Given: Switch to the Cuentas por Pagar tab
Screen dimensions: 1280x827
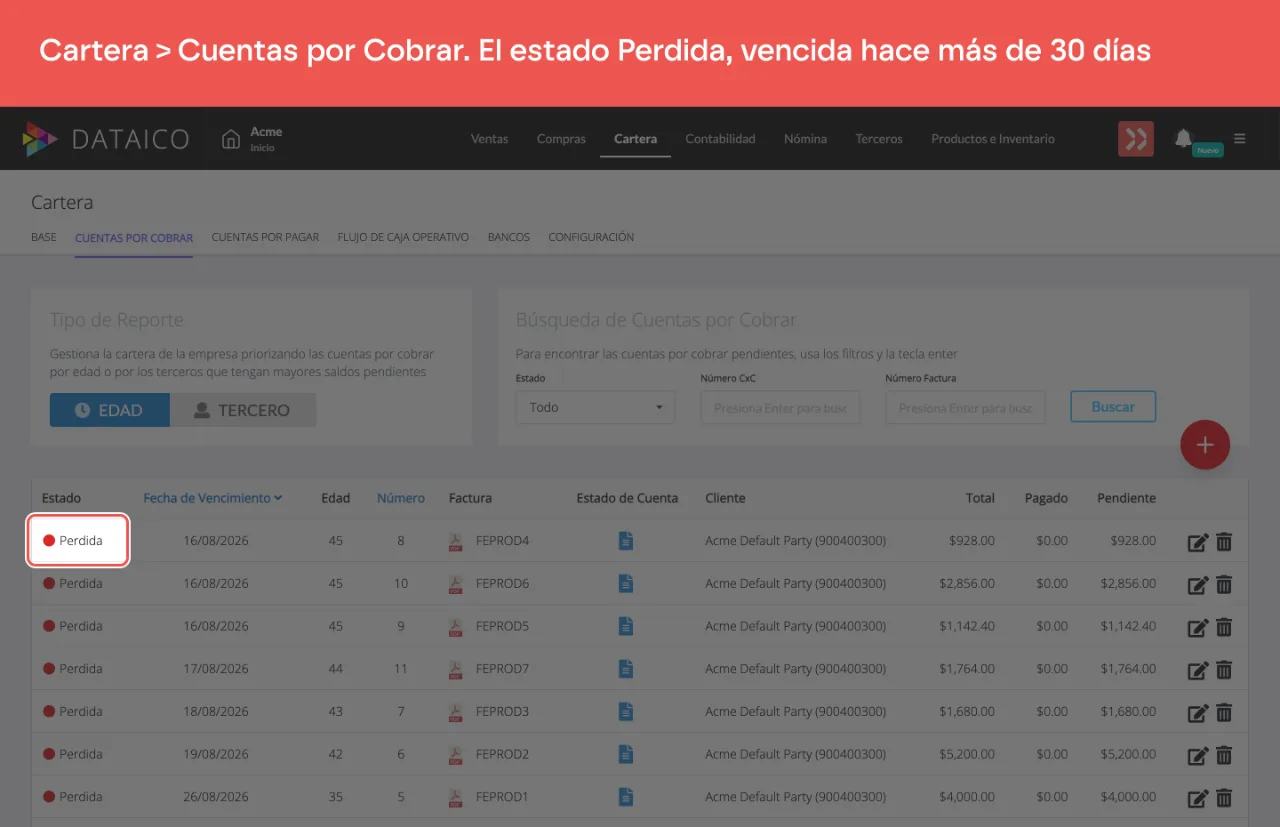Looking at the screenshot, I should tap(265, 237).
